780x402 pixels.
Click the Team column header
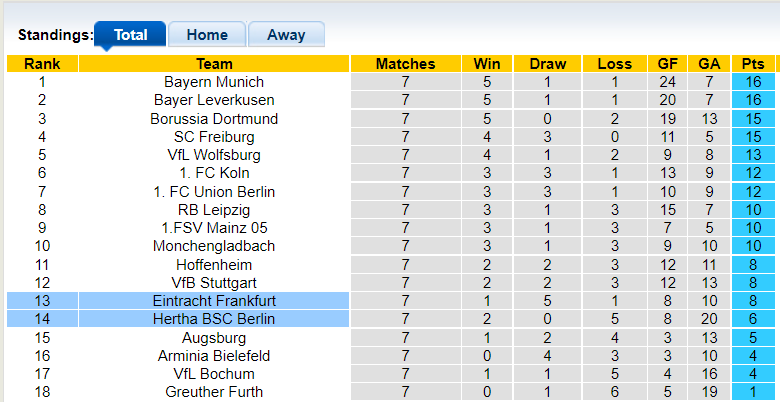214,64
